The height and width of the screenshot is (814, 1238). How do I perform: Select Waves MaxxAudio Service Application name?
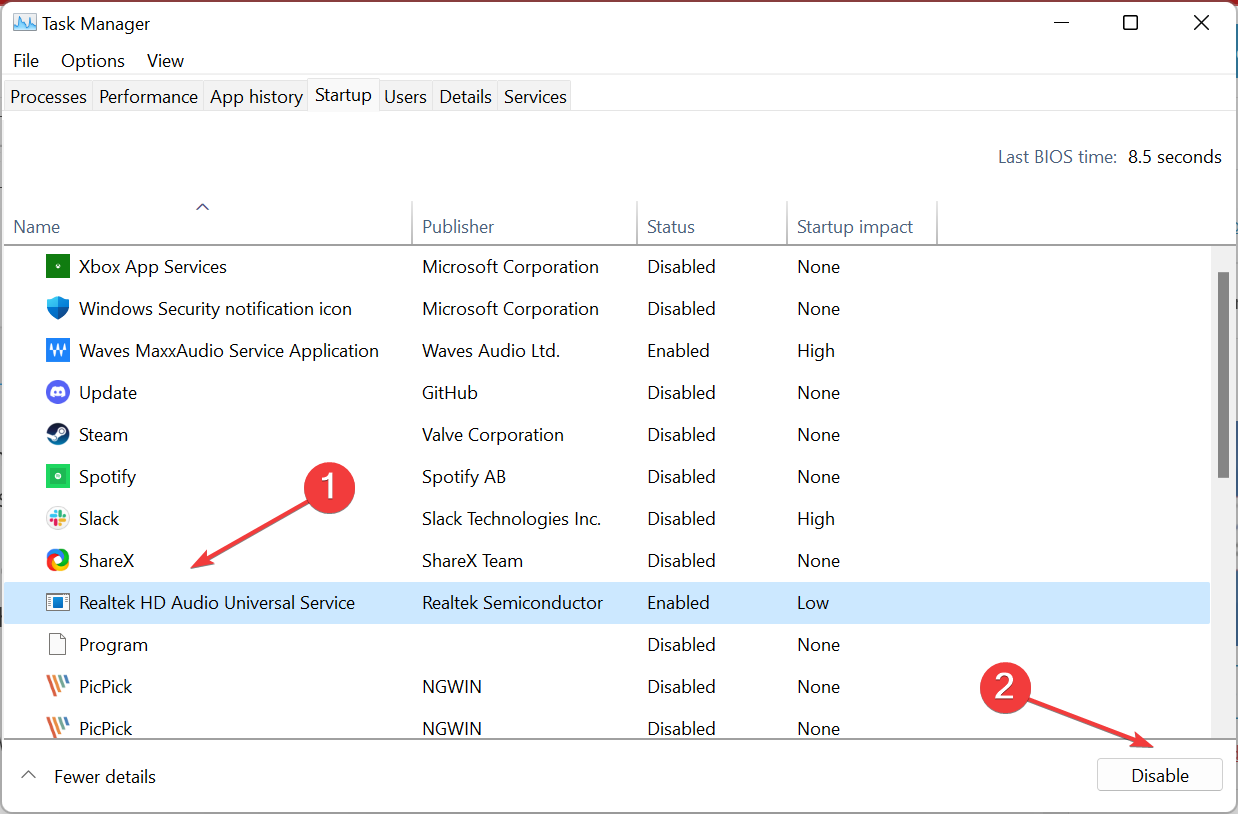[x=229, y=351]
